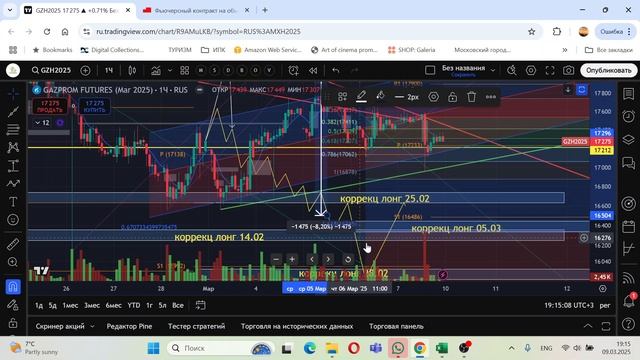Select the 1мес date range
This screenshot has height=360, width=640.
pyautogui.click(x=70, y=305)
